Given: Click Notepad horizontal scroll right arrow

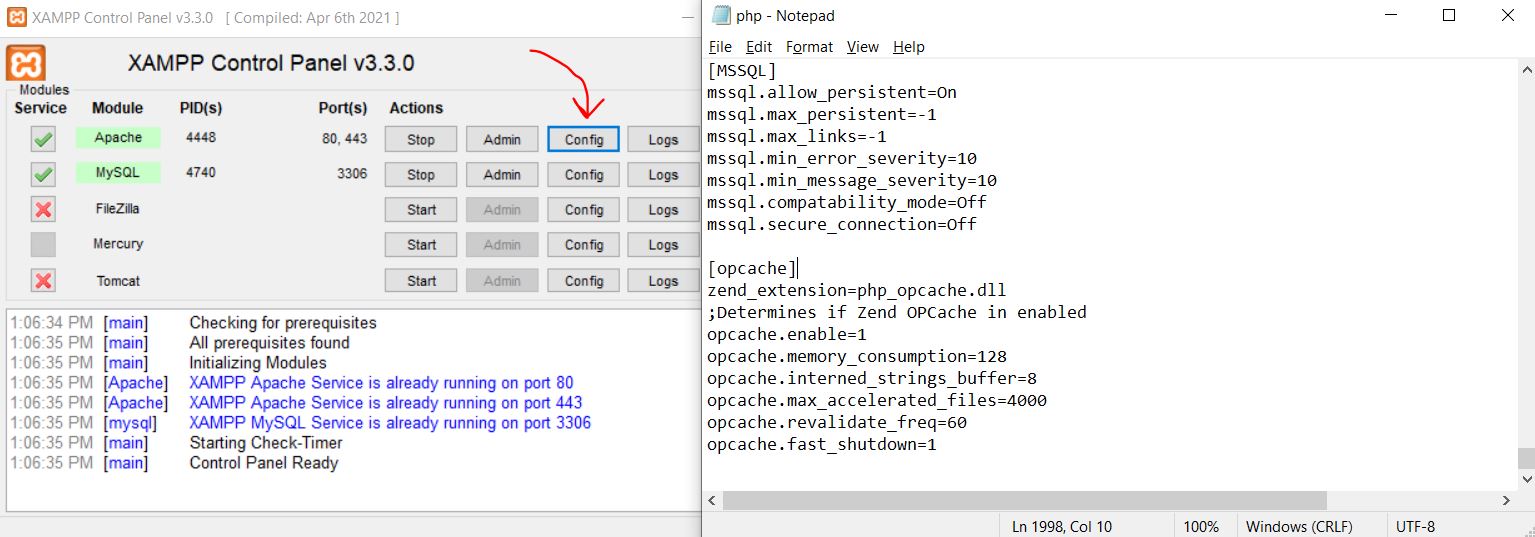Looking at the screenshot, I should click(1508, 500).
